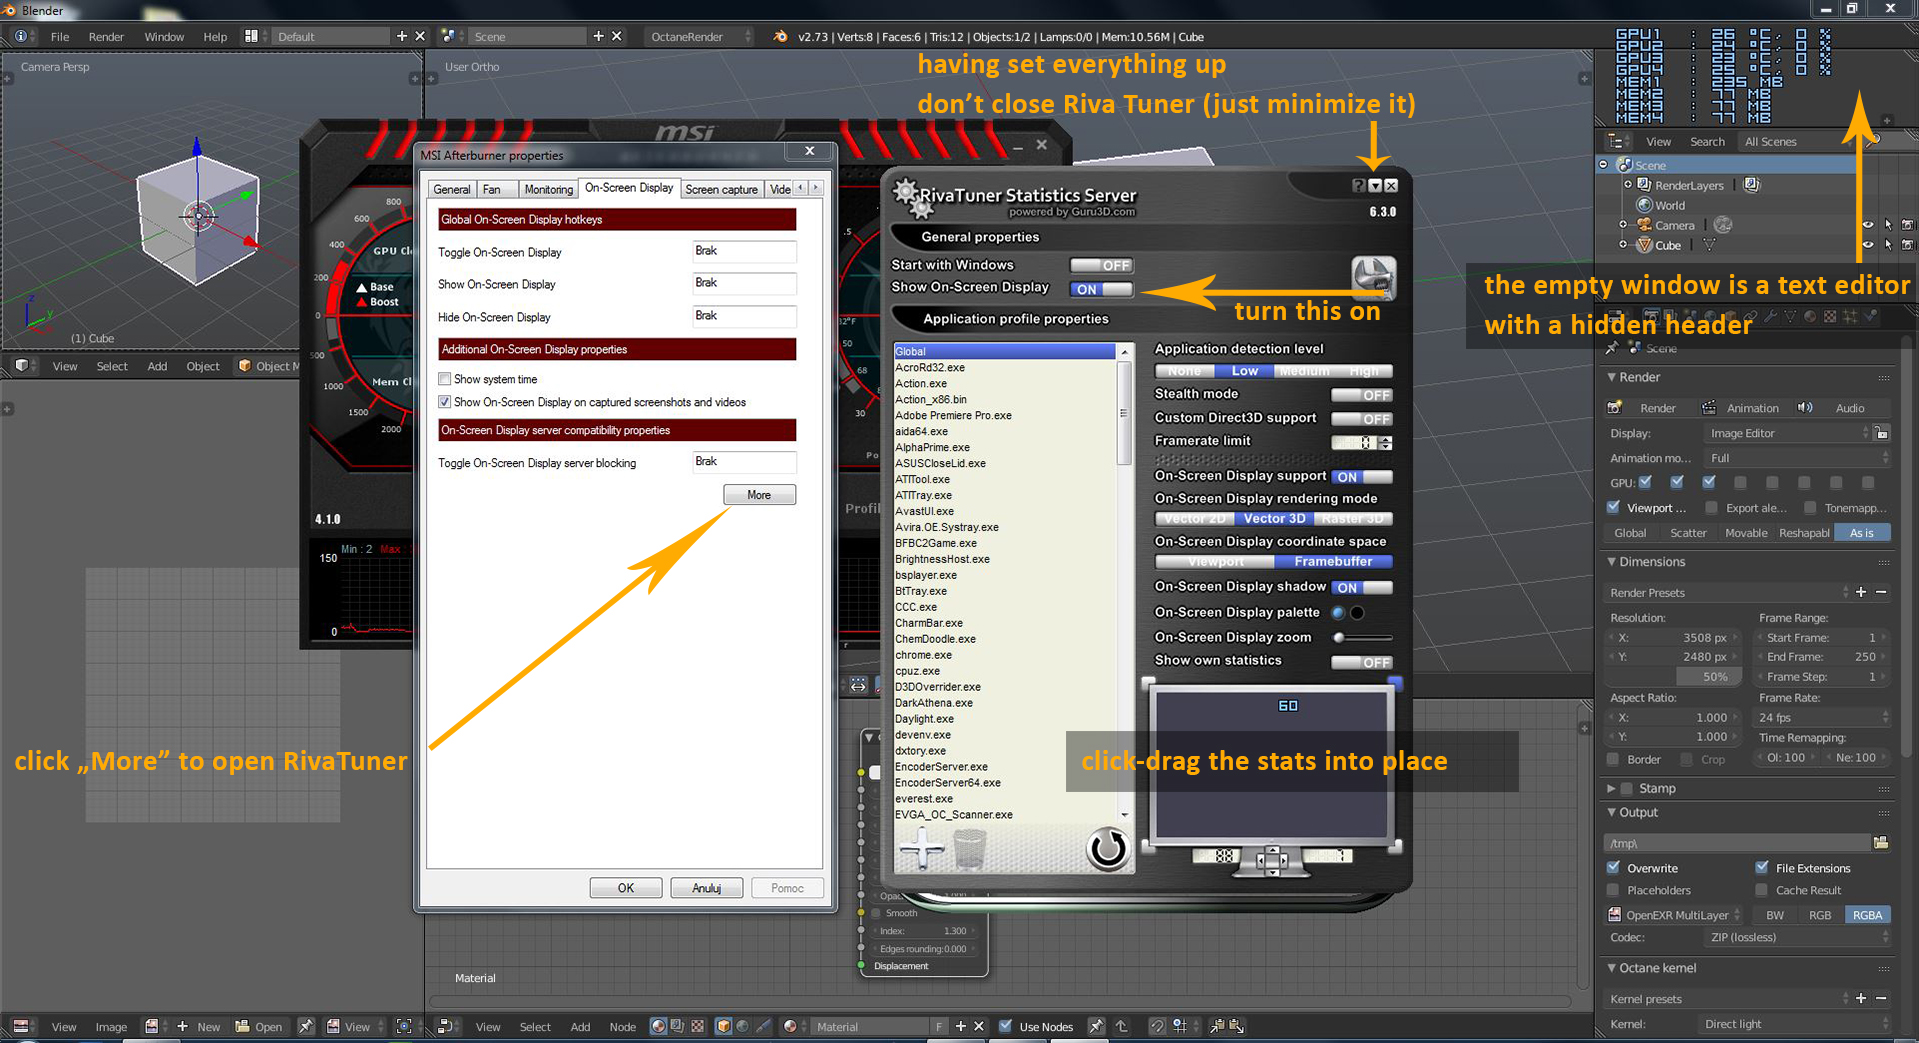Screen dimensions: 1919x1043
Task: Open the OctaneRender engine dropdown
Action: point(699,36)
